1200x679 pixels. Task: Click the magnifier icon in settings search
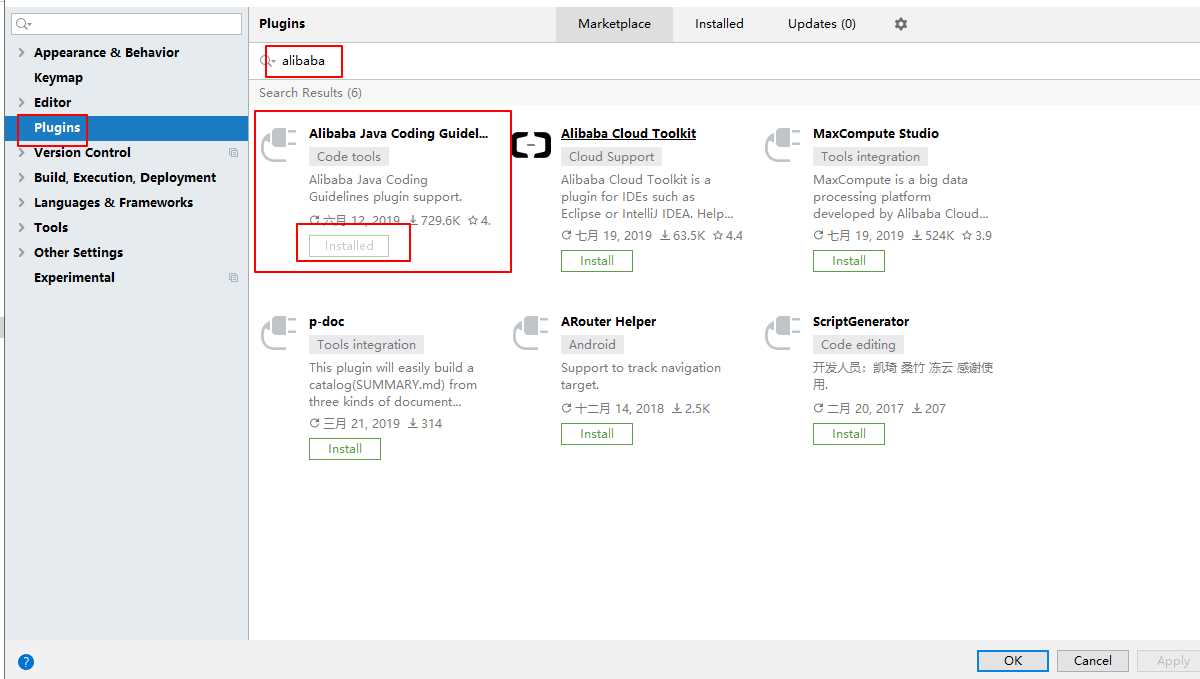click(x=24, y=24)
